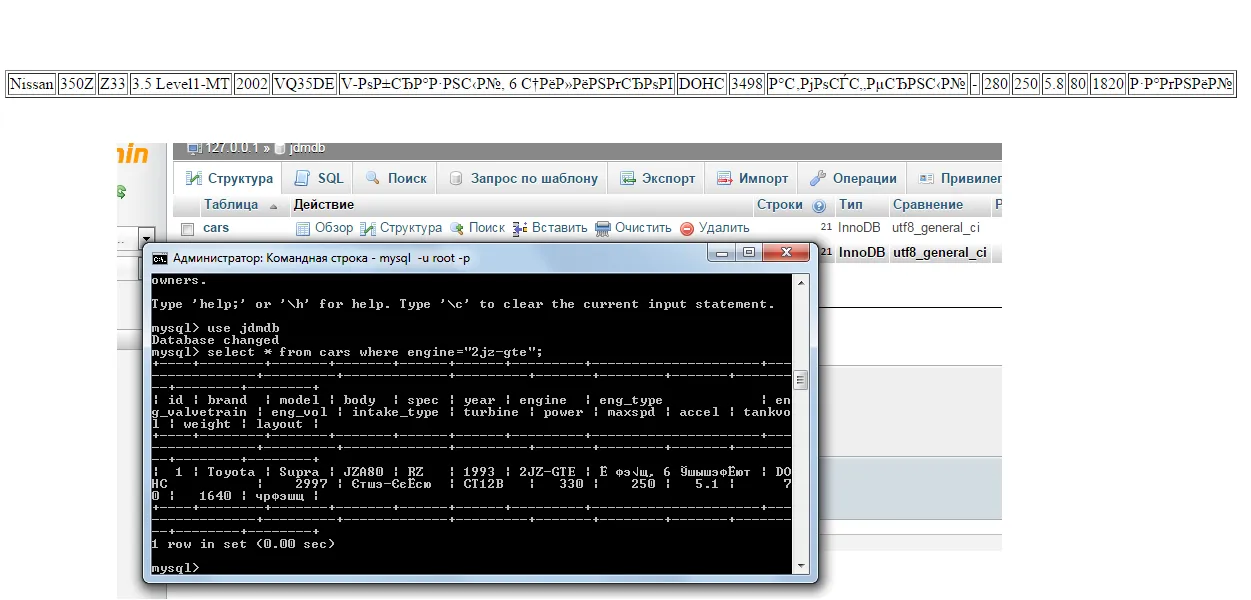Close the command prompt window
The height and width of the screenshot is (600, 1251).
tap(785, 253)
